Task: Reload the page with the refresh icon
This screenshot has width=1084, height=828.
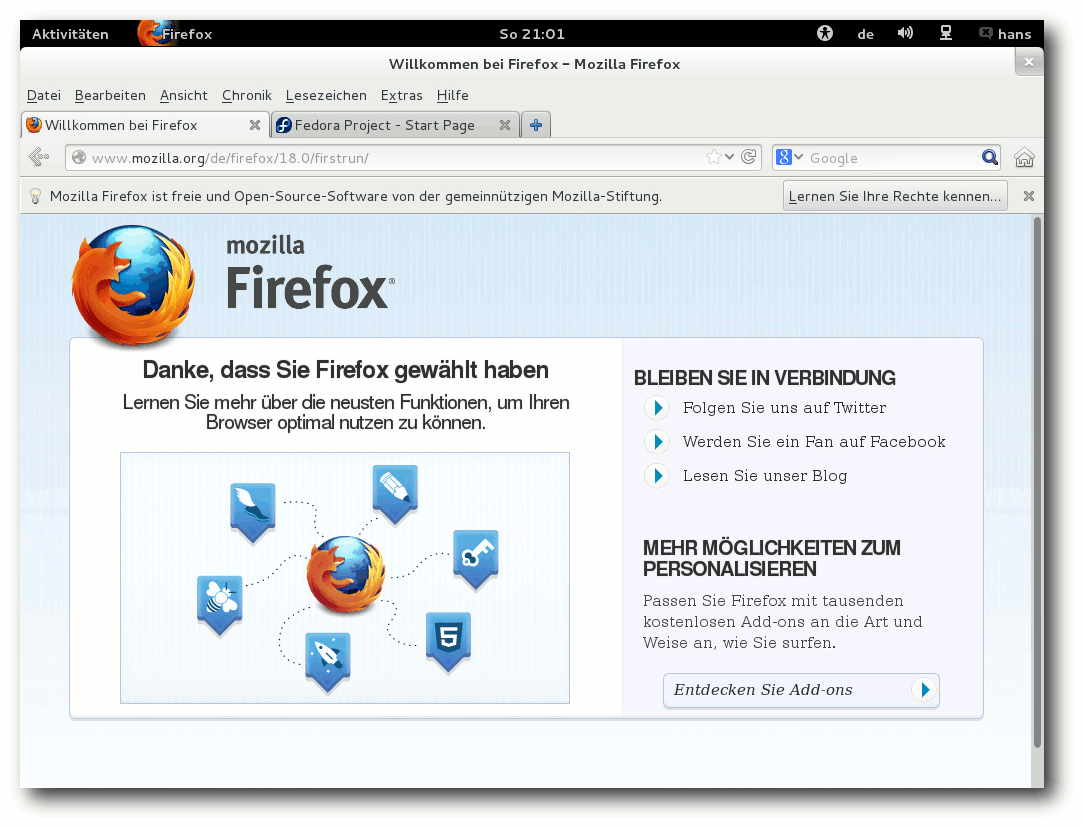Action: click(748, 157)
